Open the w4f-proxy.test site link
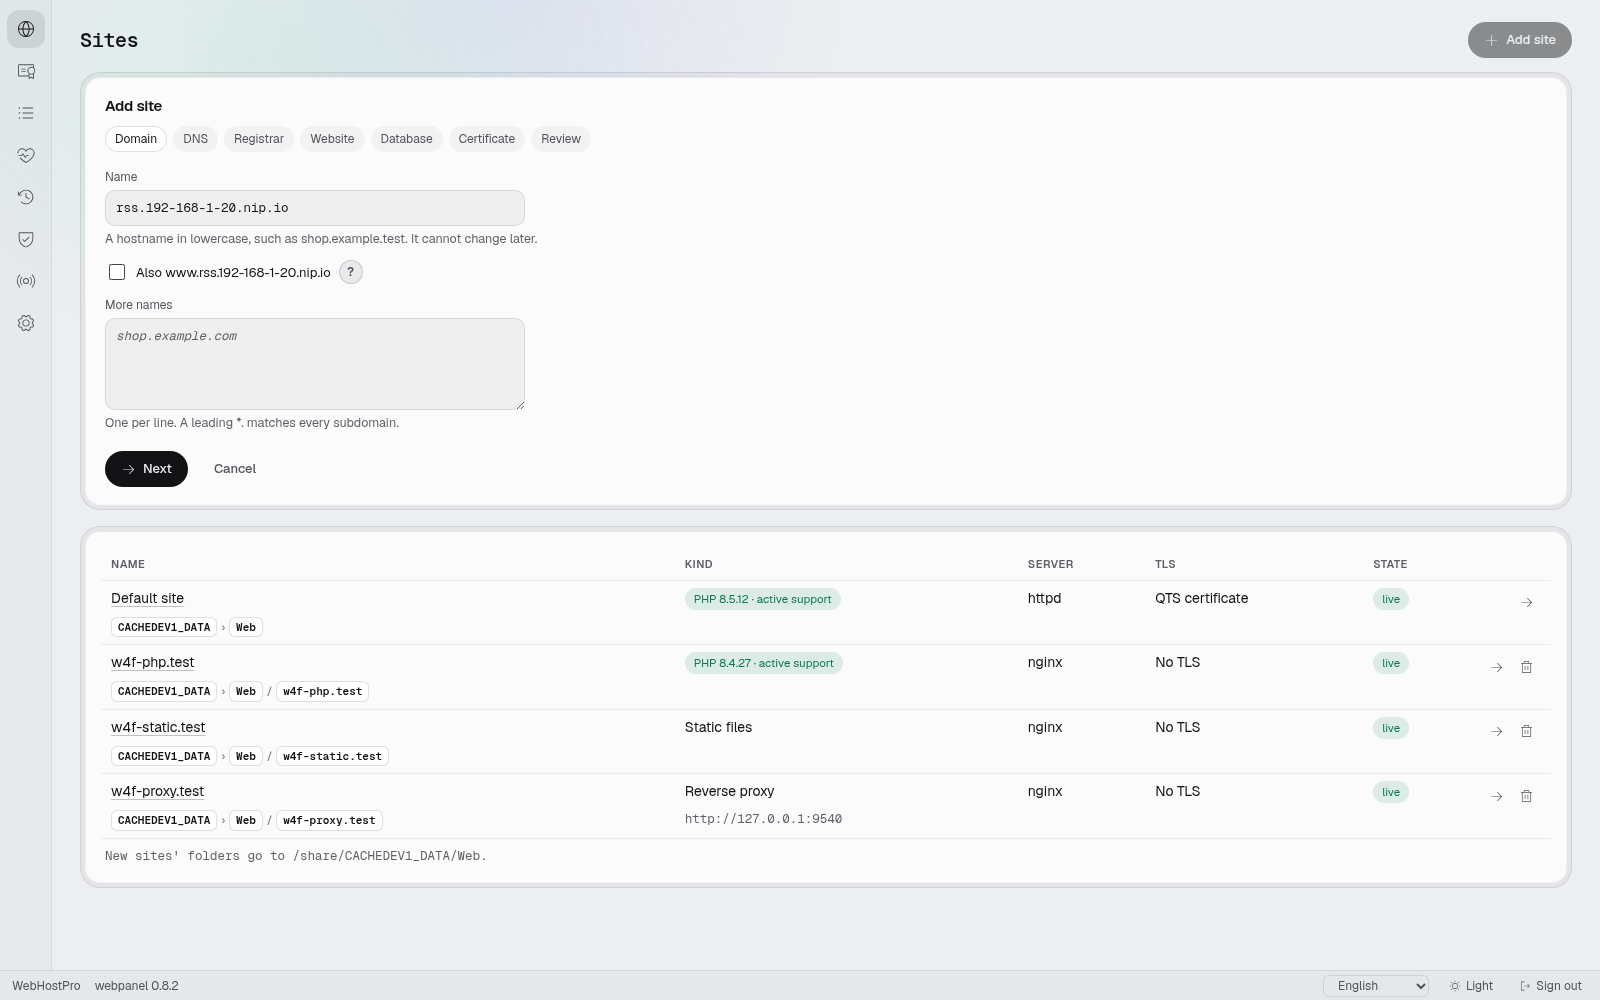 click(157, 791)
